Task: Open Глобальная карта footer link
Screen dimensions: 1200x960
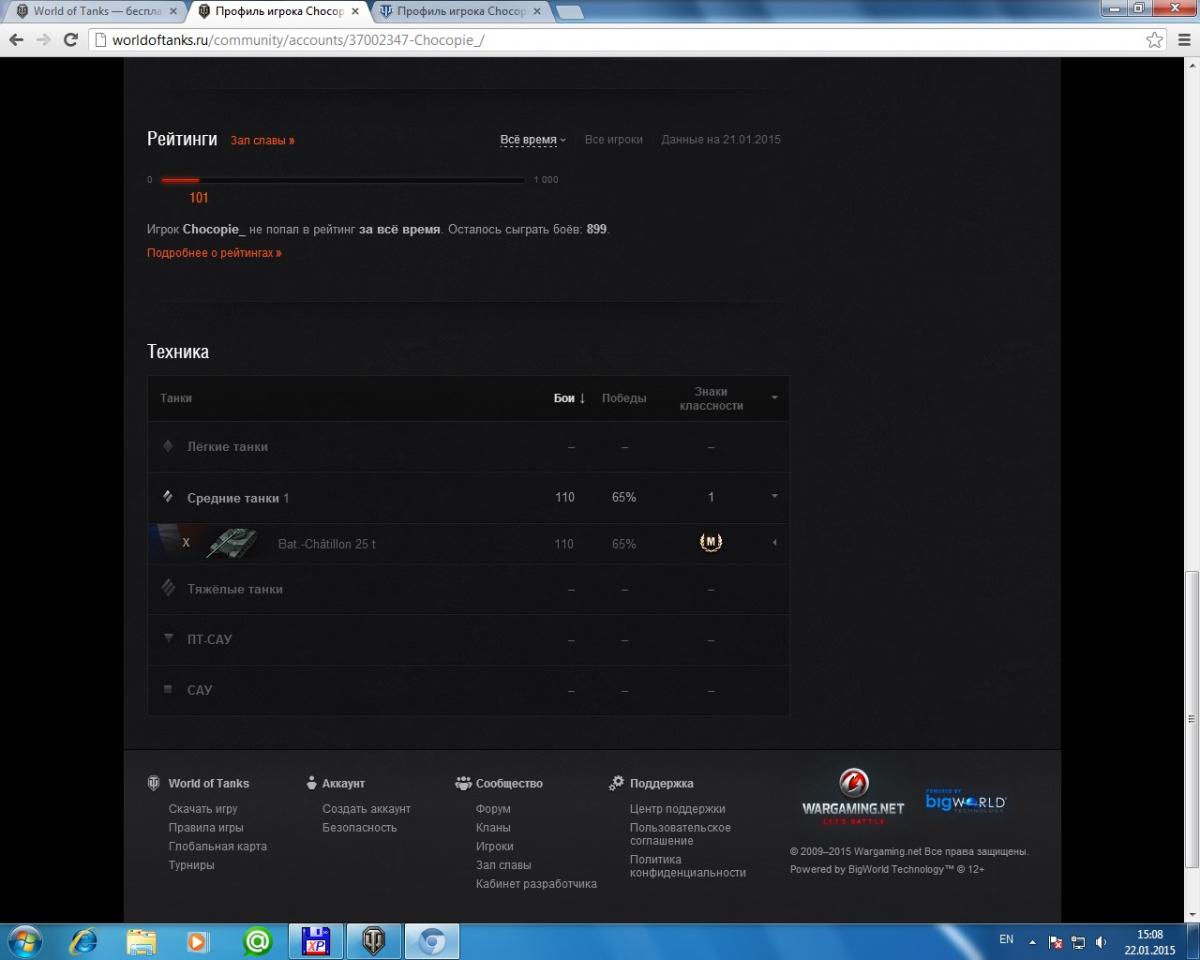Action: pos(218,846)
